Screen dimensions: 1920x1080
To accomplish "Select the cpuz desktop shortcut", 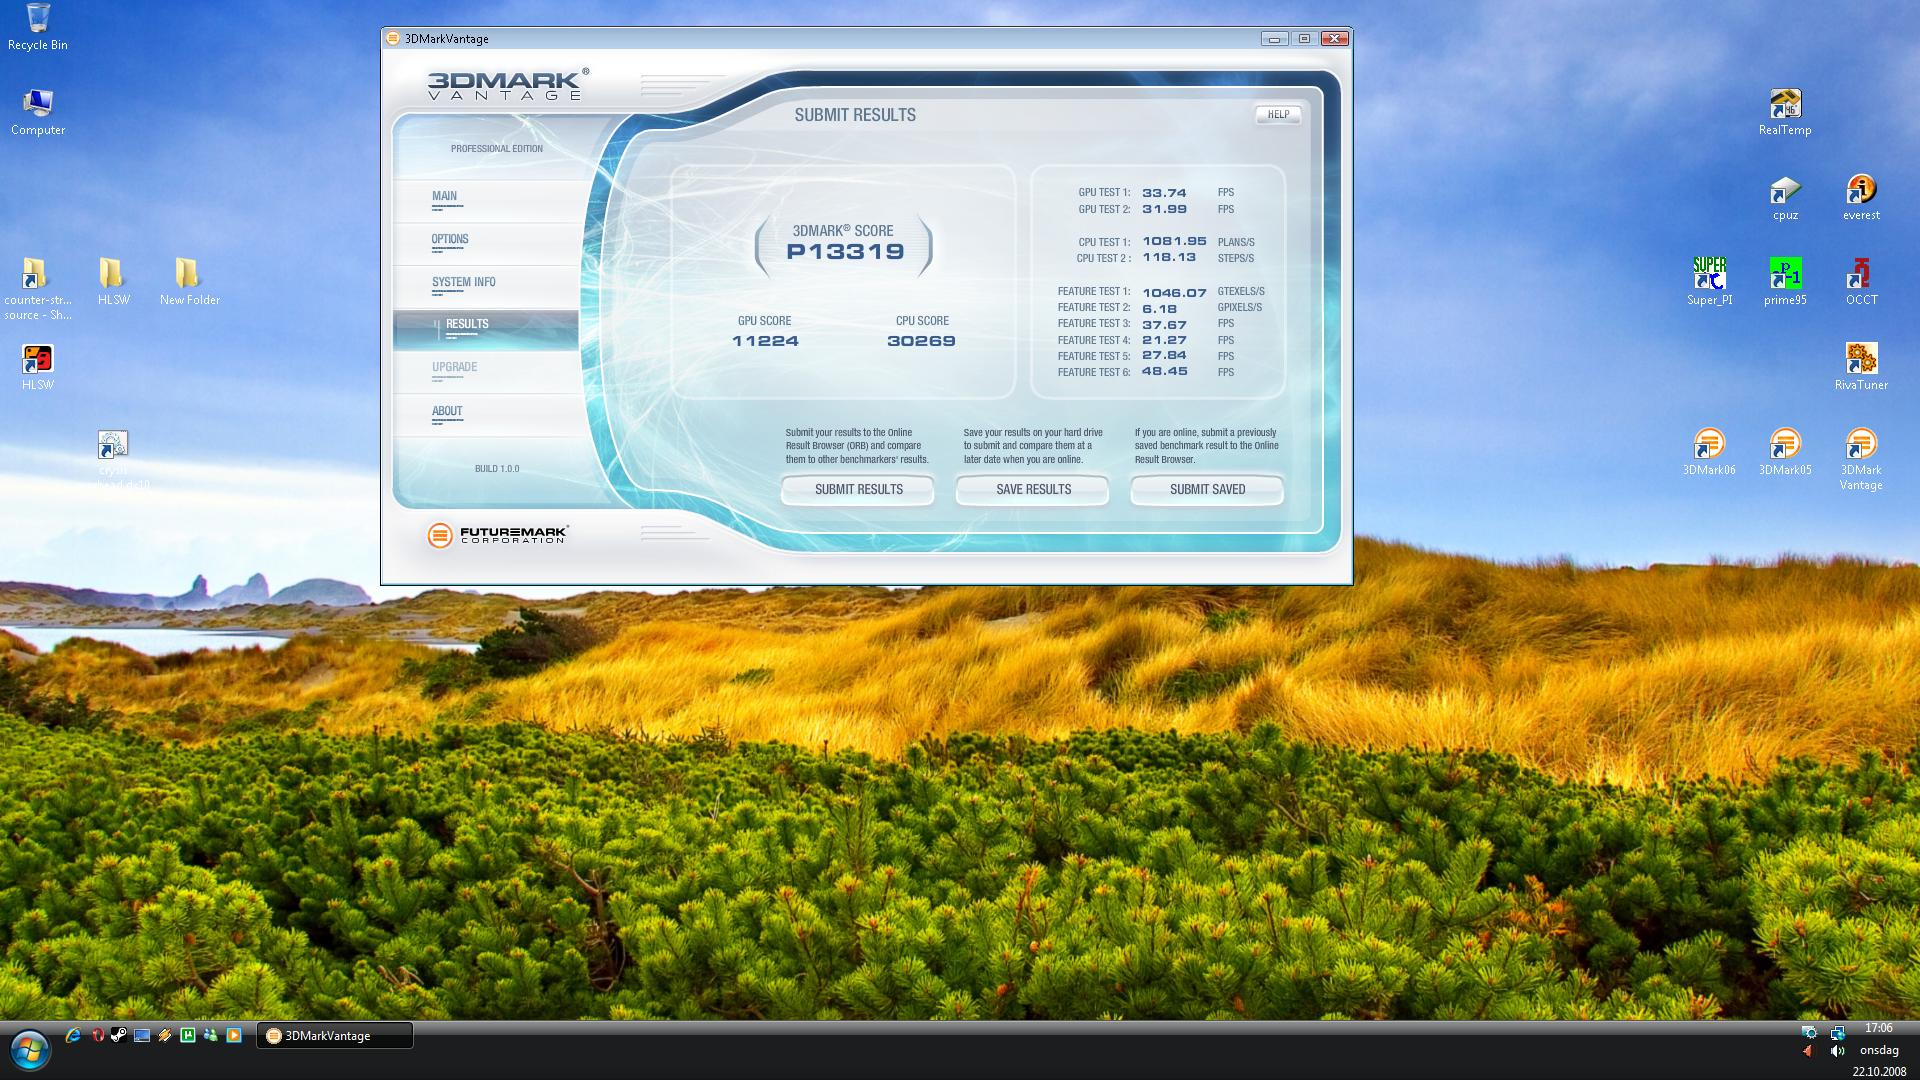I will point(1785,197).
